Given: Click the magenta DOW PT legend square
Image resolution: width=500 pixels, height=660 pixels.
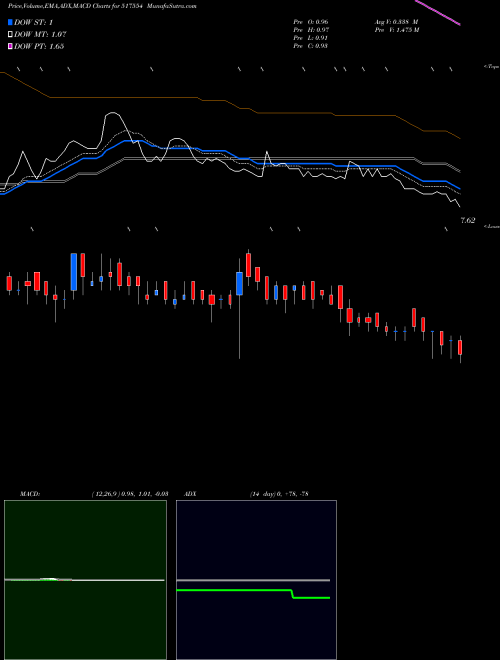Looking at the screenshot, I should (10, 46).
